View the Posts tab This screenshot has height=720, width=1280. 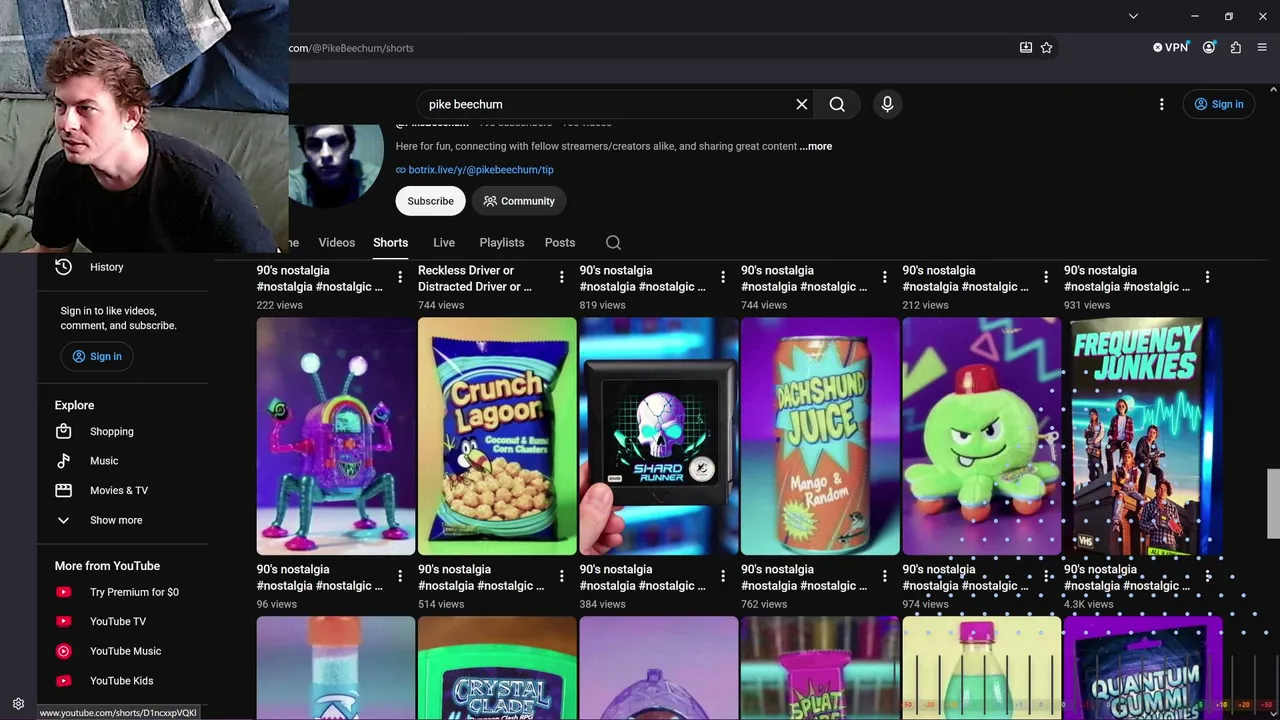[560, 243]
